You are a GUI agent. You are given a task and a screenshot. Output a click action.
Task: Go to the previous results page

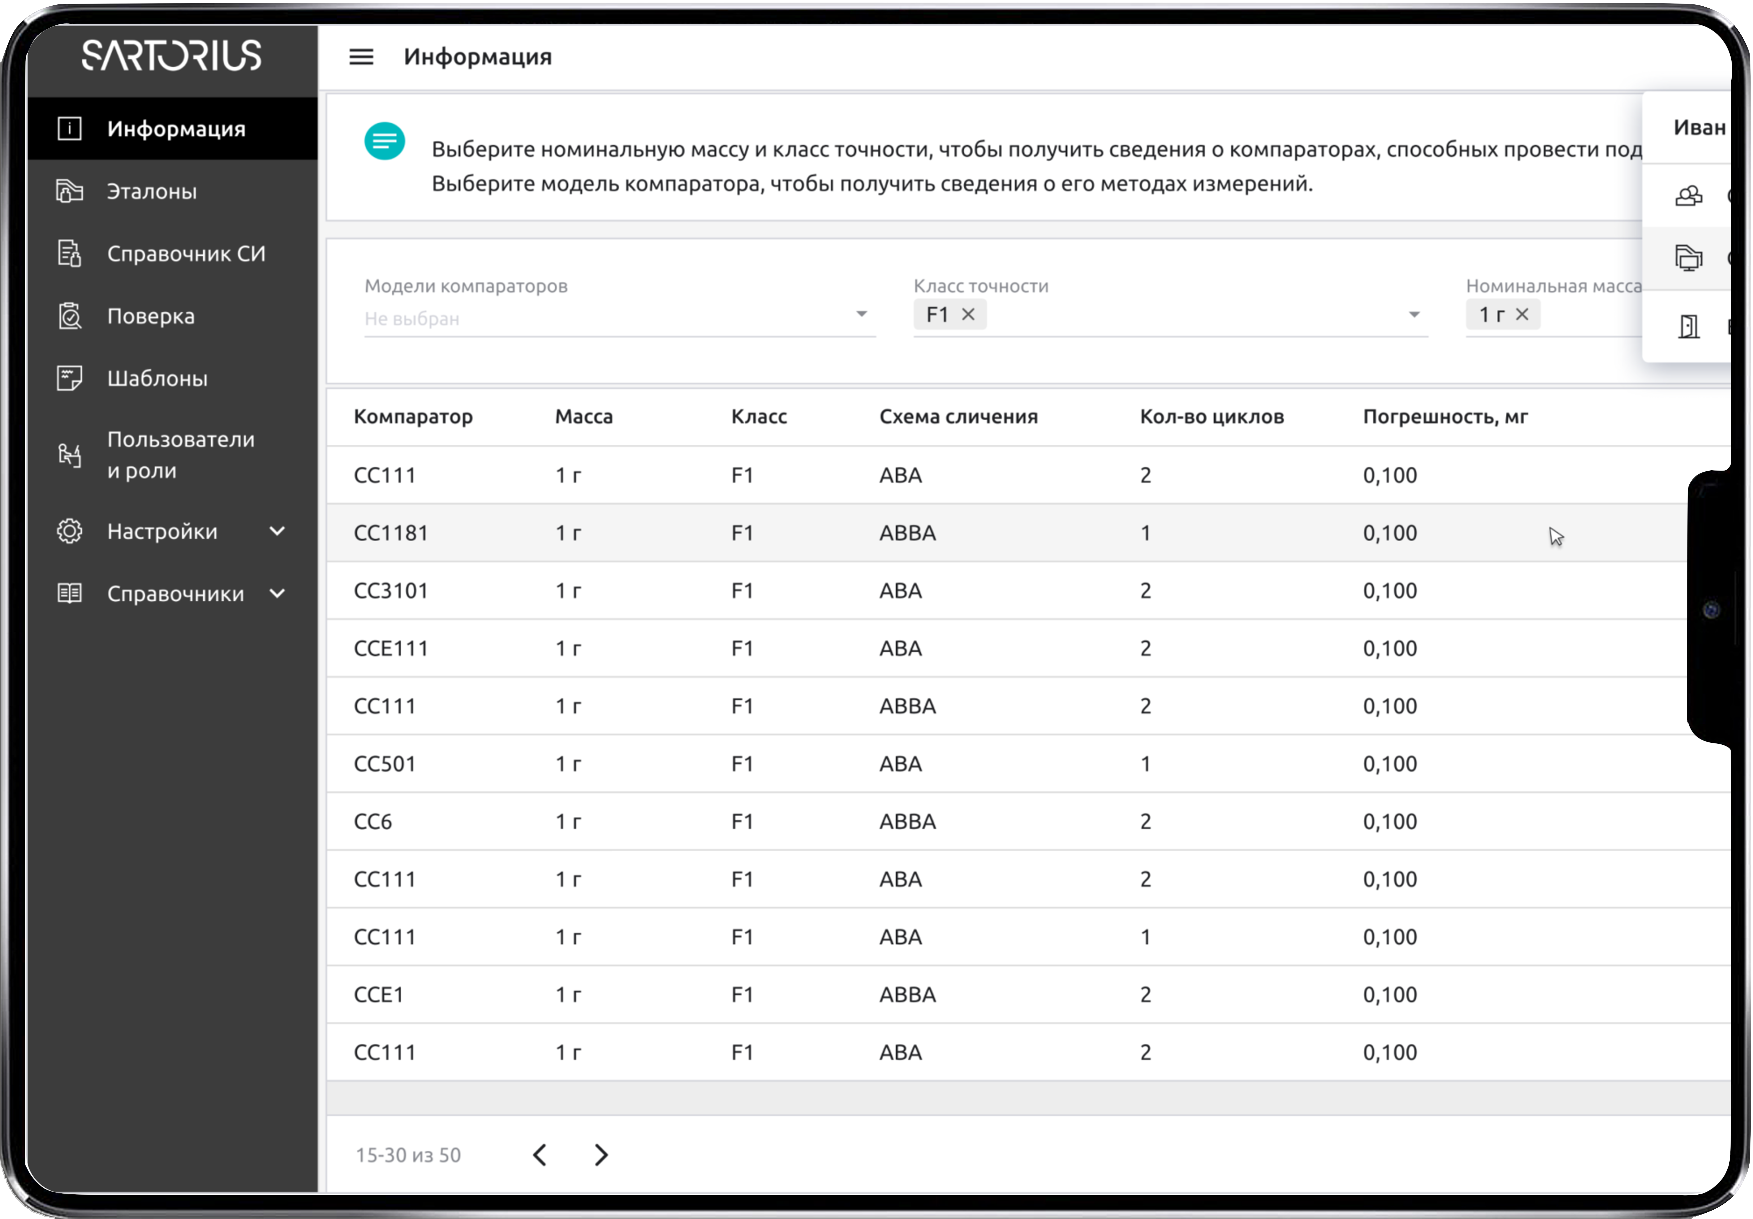[539, 1155]
